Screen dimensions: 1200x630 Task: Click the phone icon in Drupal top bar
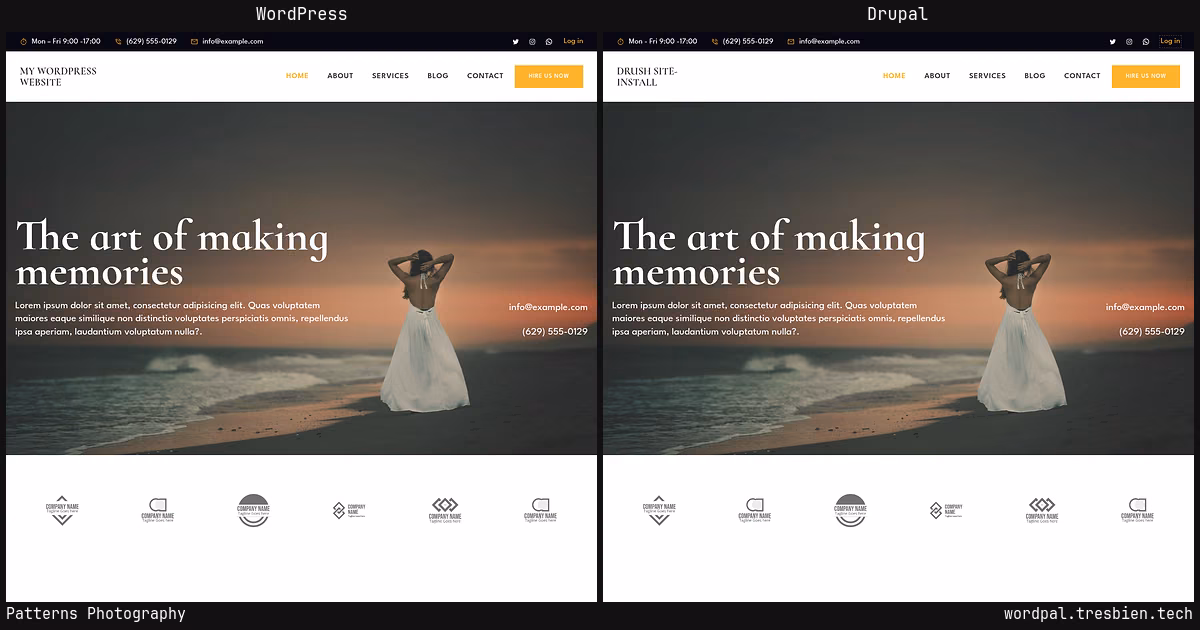tap(715, 42)
